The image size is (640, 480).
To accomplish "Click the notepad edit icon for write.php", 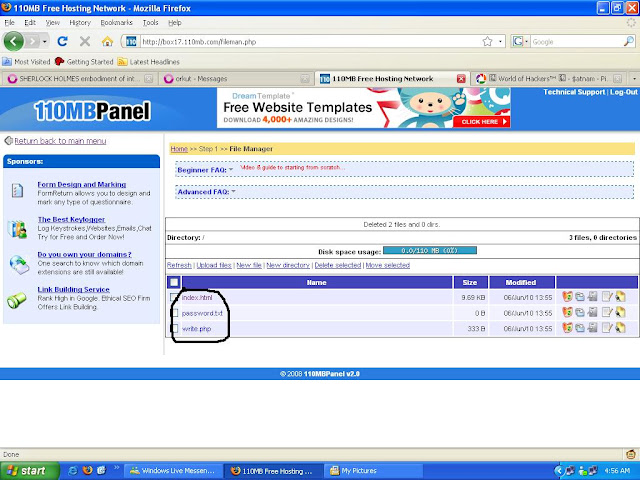I will coord(607,328).
